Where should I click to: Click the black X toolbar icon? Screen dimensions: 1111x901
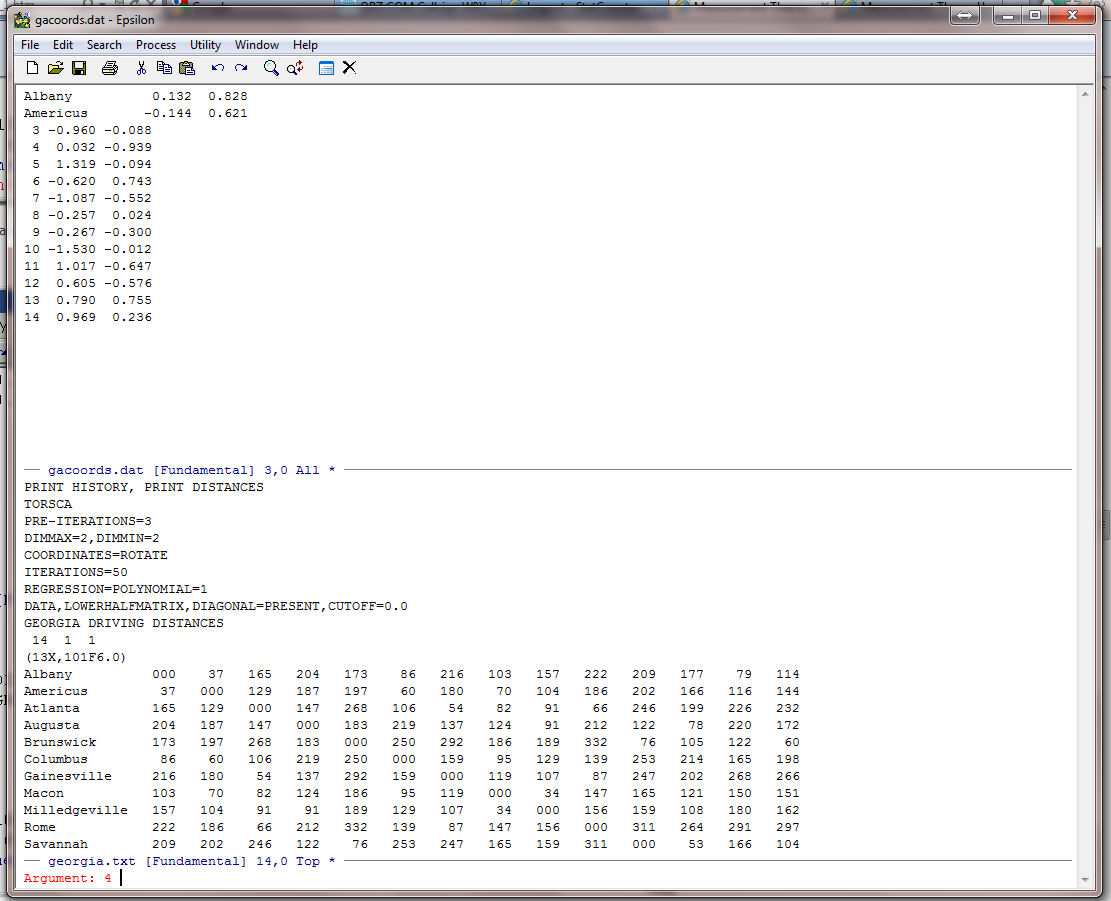349,68
